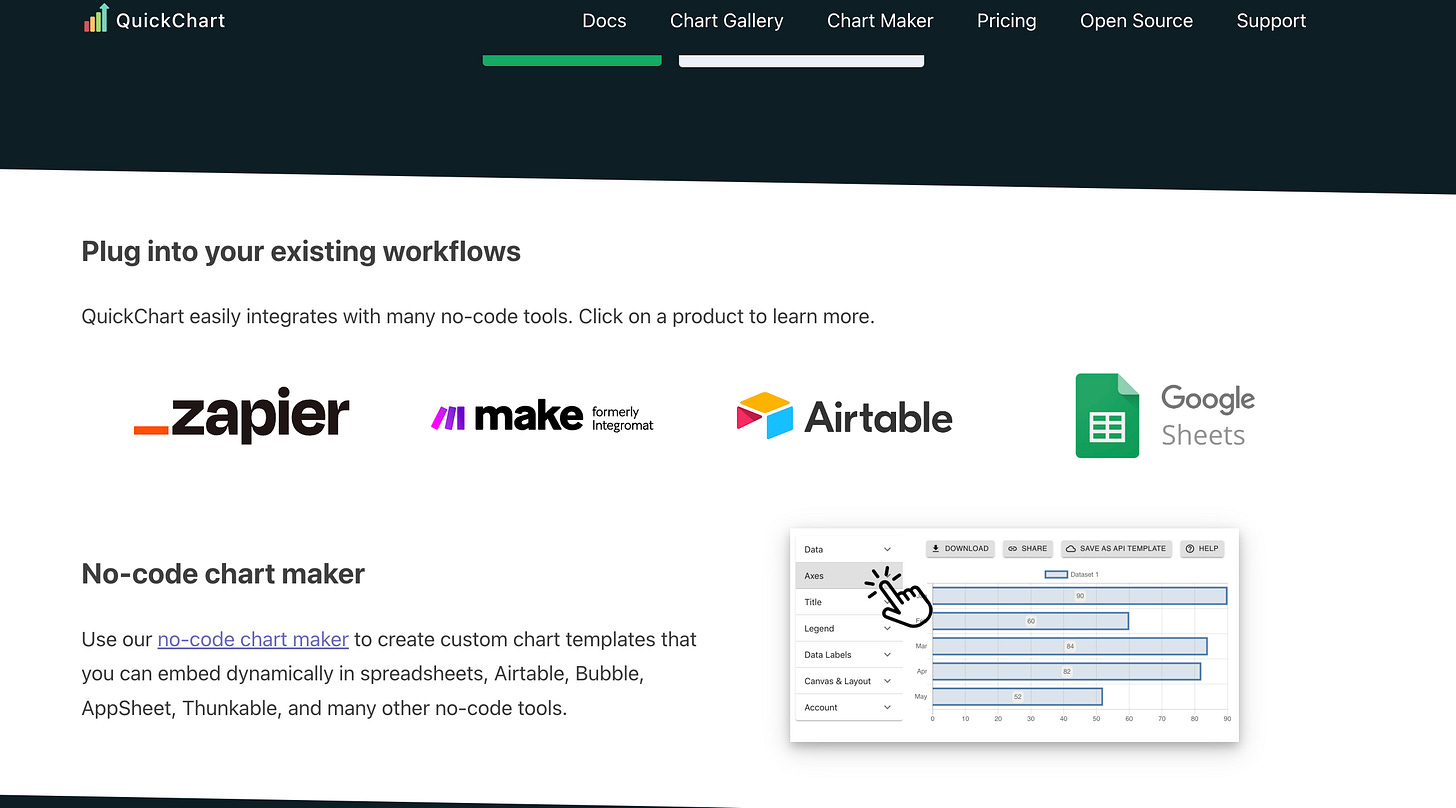Image resolution: width=1456 pixels, height=808 pixels.
Task: Click the 'Plug into your existing workflows' heading
Action: point(301,251)
